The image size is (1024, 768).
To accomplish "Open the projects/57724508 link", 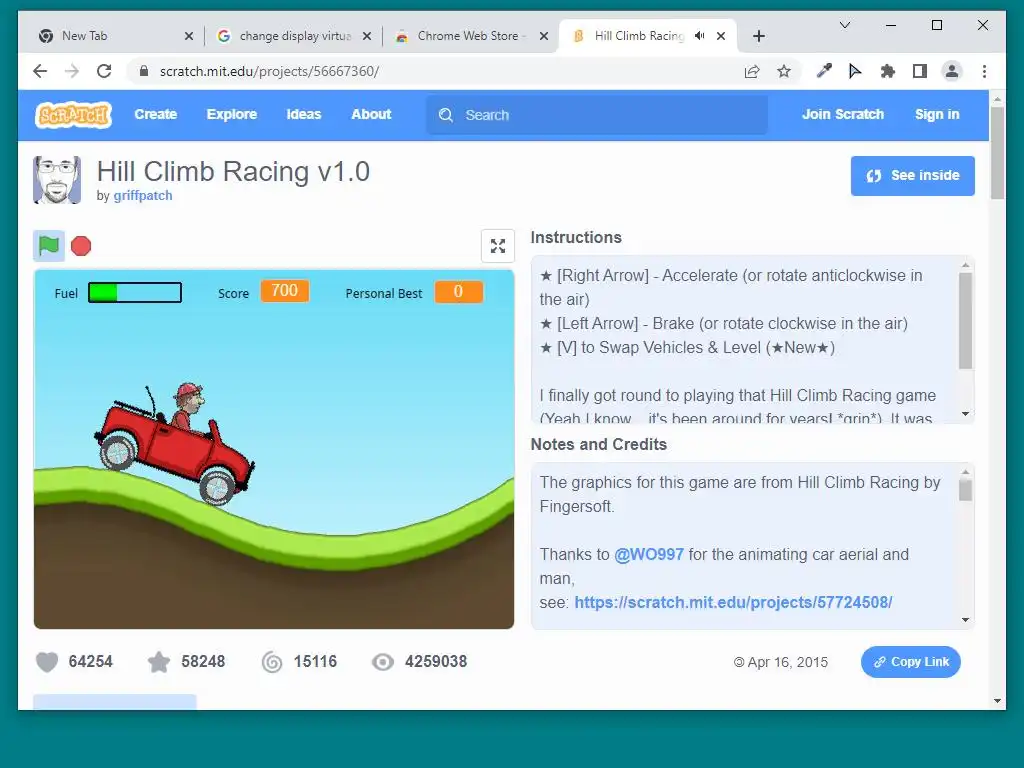I will [733, 602].
